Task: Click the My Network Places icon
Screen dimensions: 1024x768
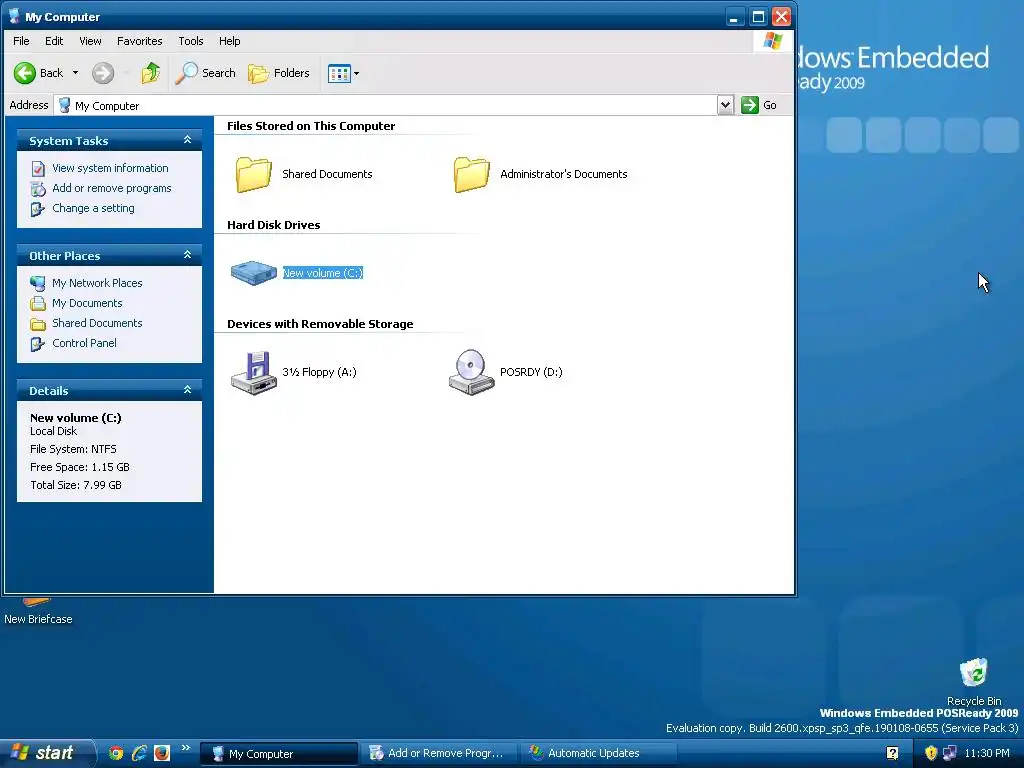Action: point(38,283)
